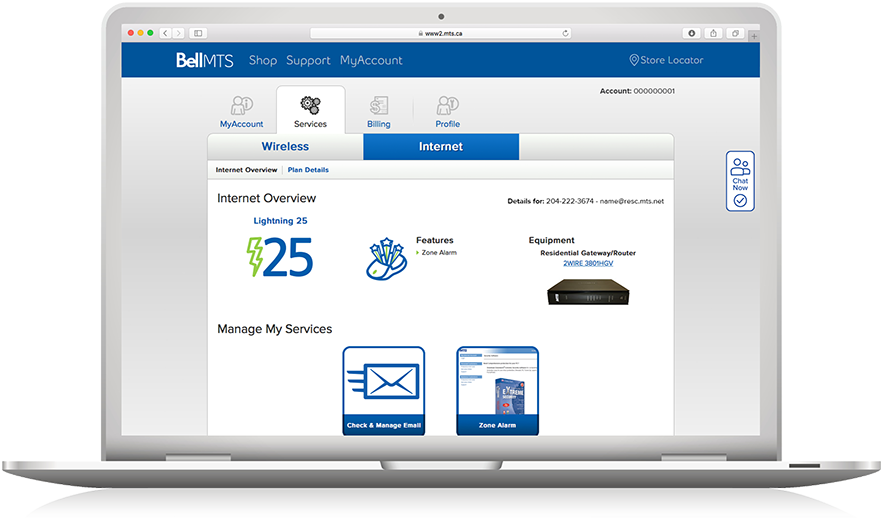This screenshot has width=883, height=520.
Task: Click the gateway router image
Action: click(x=588, y=292)
